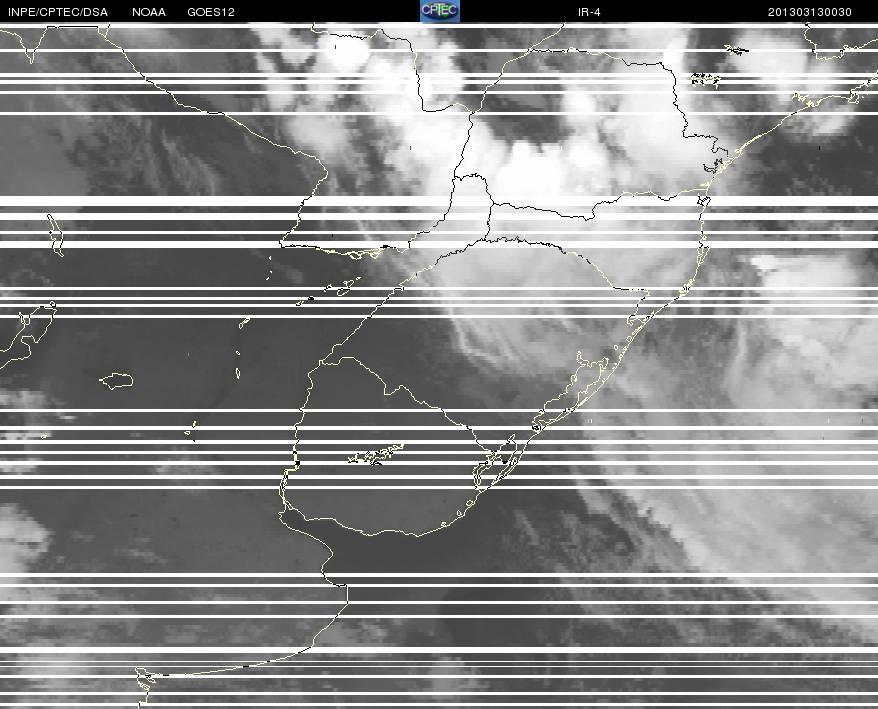Select the IR-4 channel label
Screen dimensions: 878x709
(589, 12)
